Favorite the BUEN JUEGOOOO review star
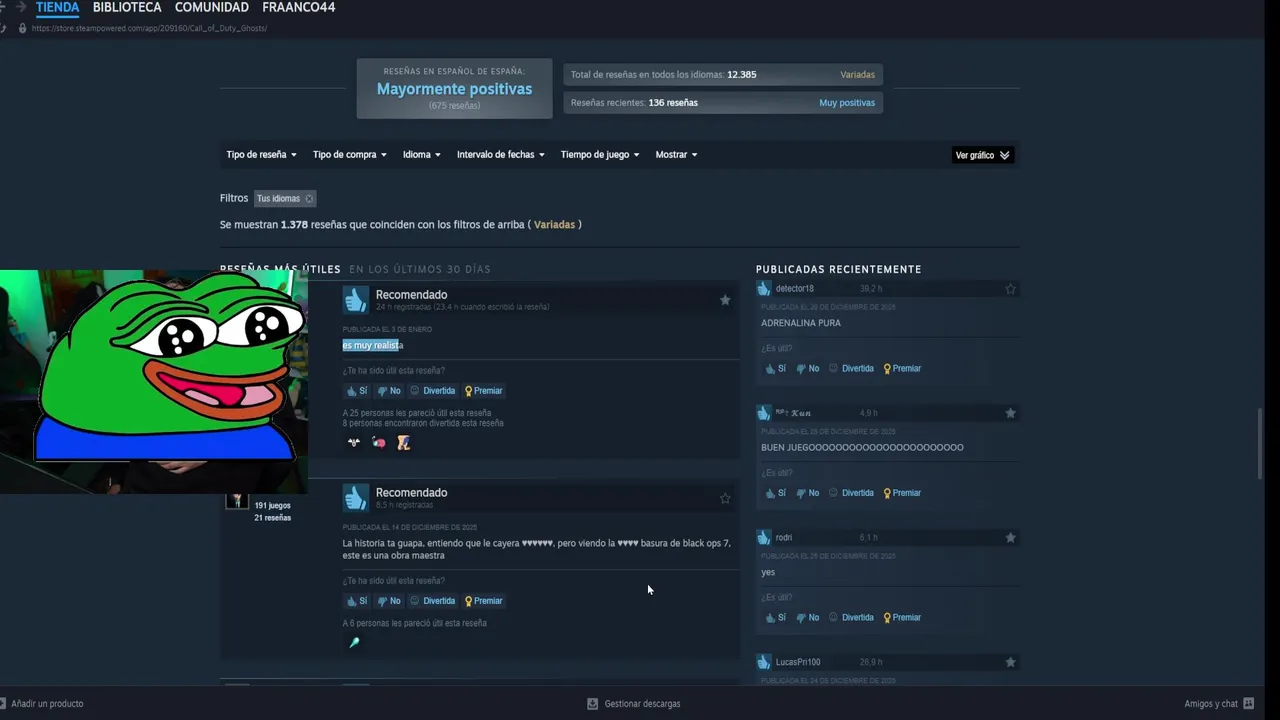Screen dimensions: 1280x720 point(1010,413)
